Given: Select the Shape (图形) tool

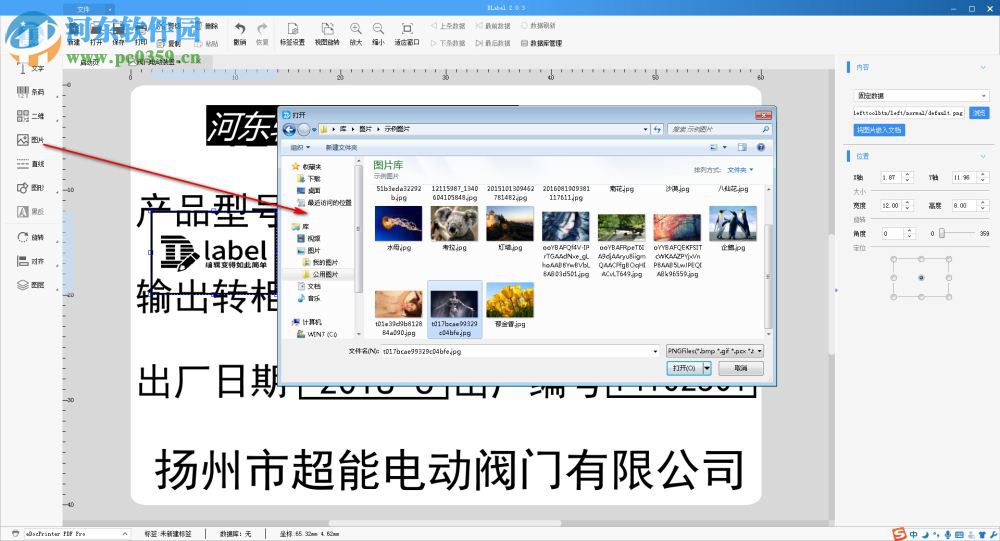Looking at the screenshot, I should click(30, 188).
